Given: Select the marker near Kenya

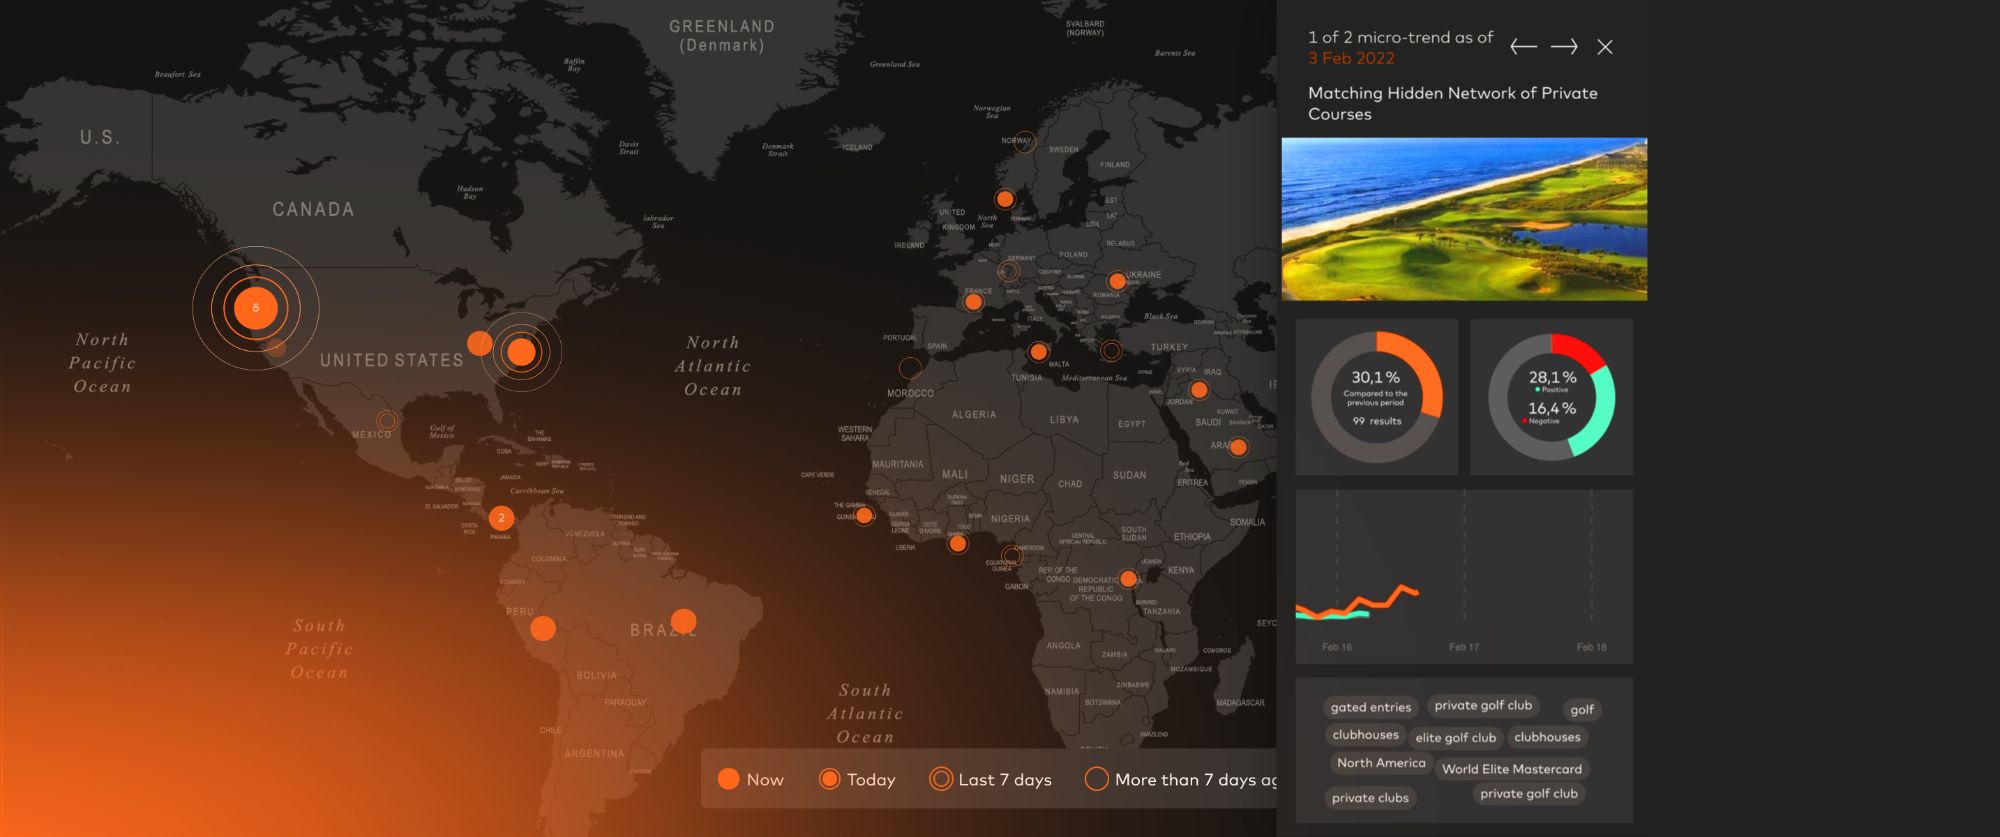Looking at the screenshot, I should point(1128,579).
